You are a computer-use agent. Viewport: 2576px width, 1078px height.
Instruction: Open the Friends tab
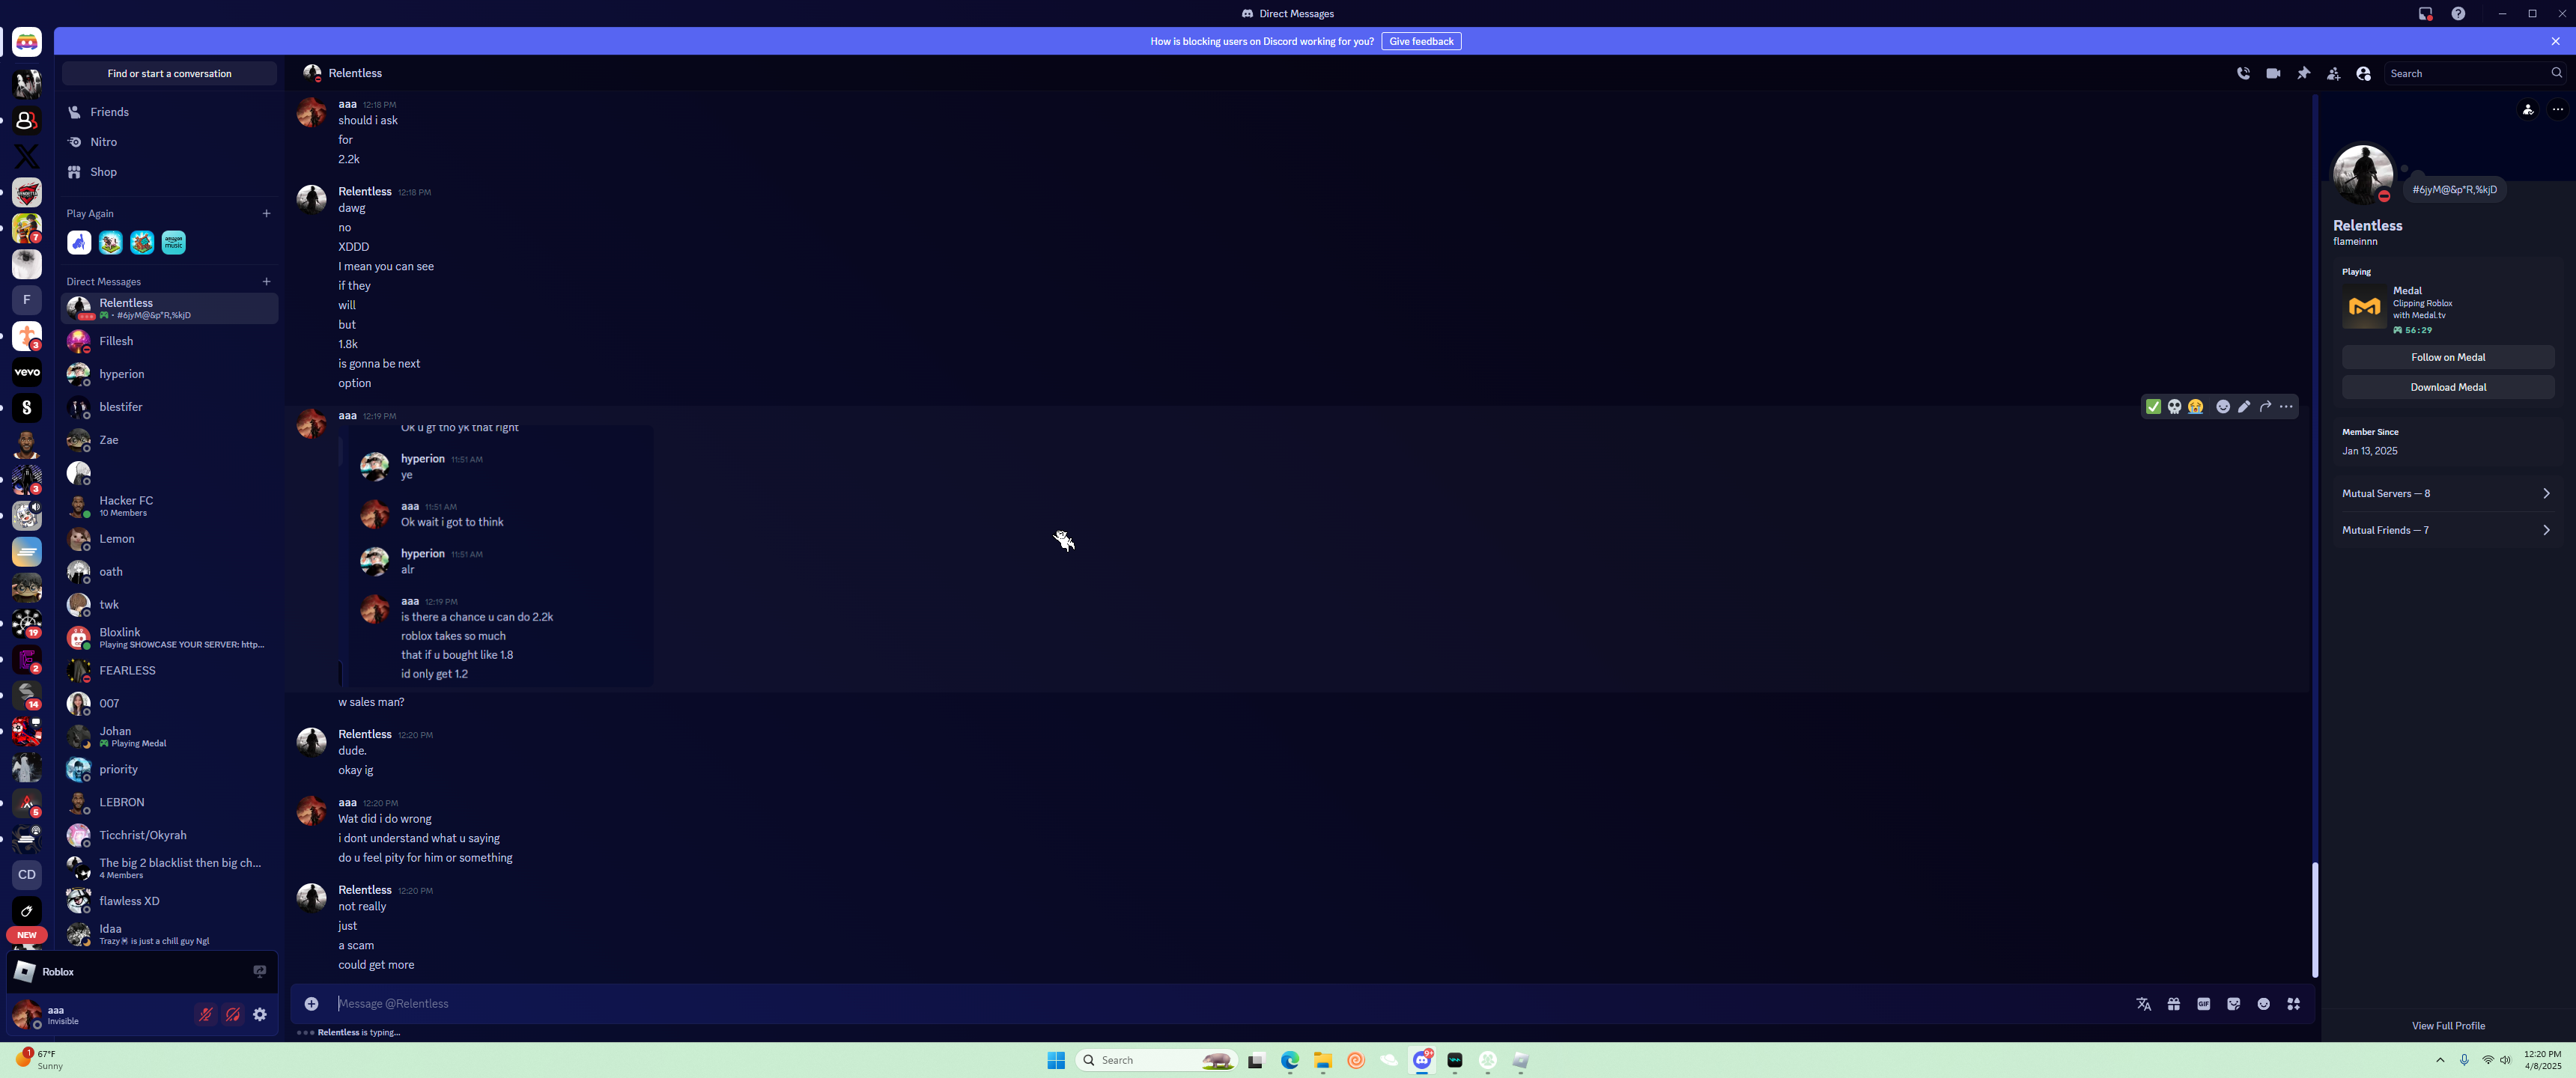[x=109, y=112]
